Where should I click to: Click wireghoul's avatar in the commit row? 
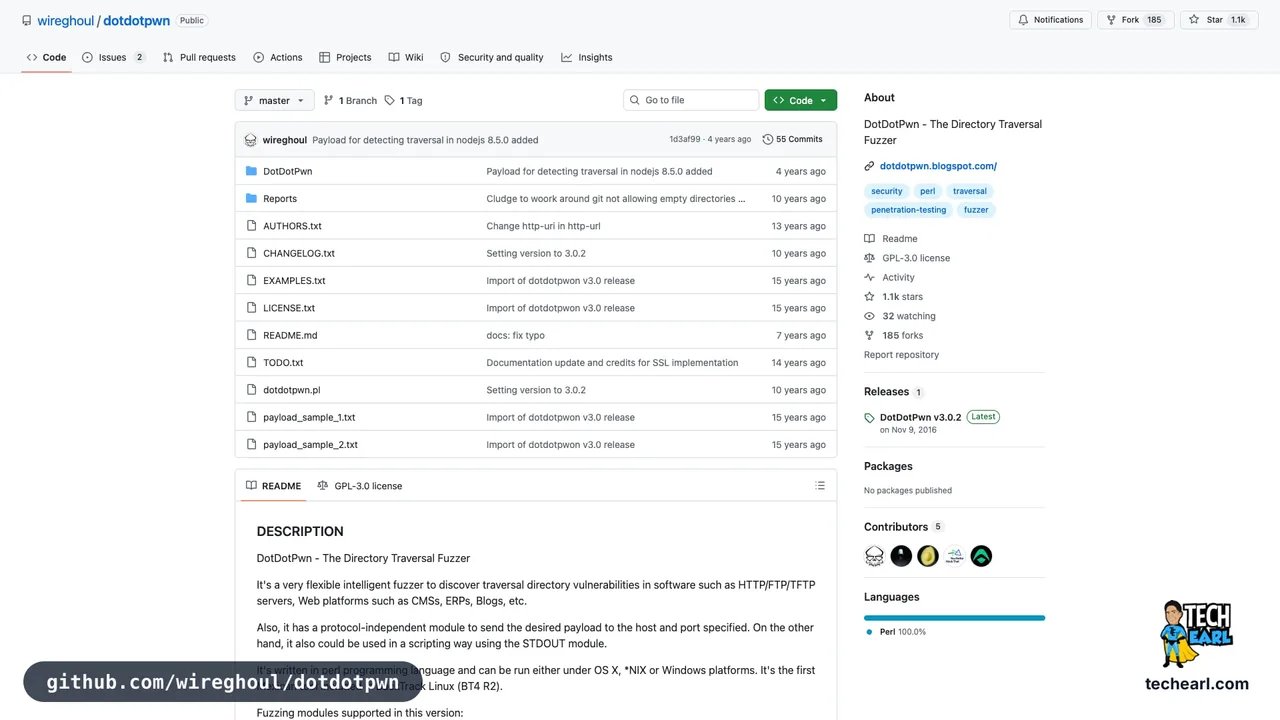point(251,140)
